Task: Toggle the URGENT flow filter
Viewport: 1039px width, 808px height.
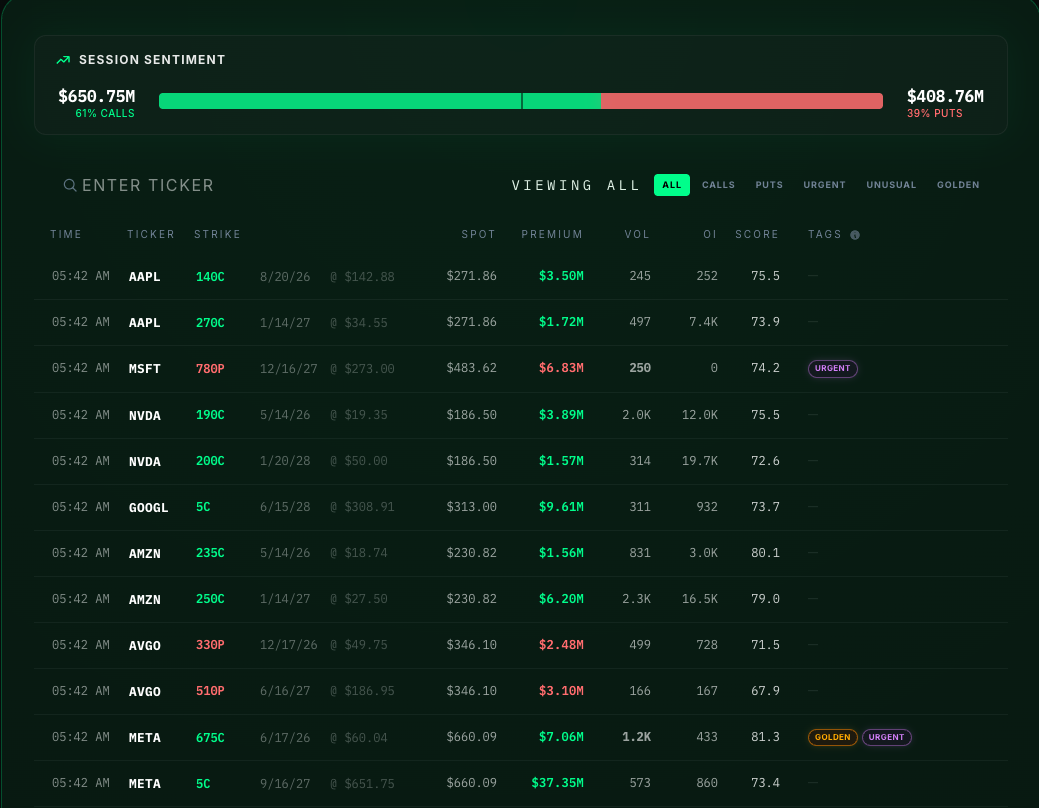Action: 824,185
